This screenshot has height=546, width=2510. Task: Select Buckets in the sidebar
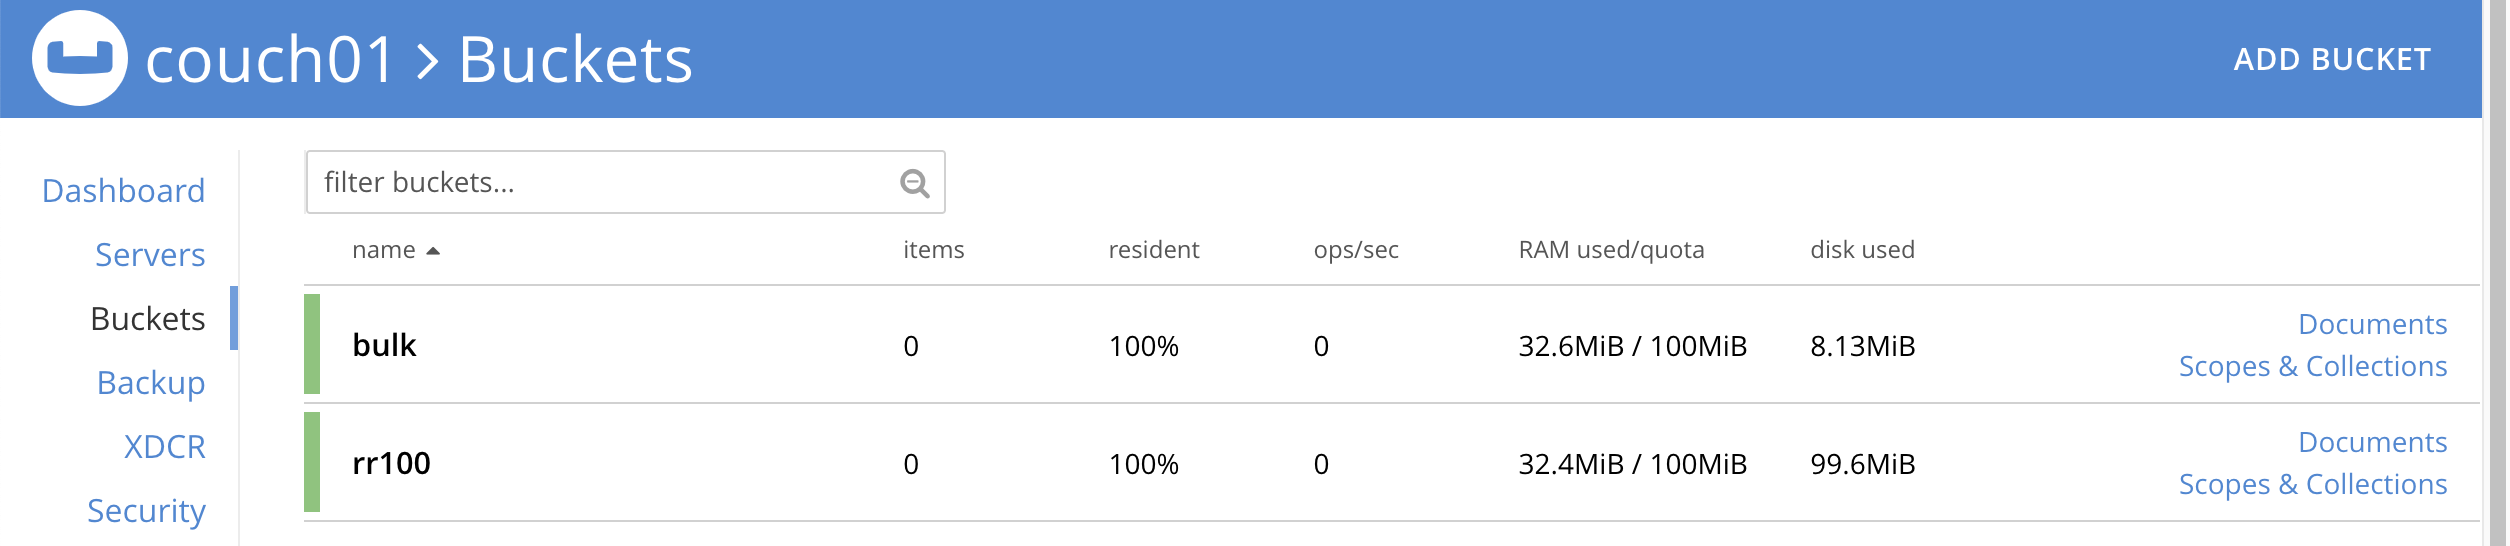(x=148, y=319)
